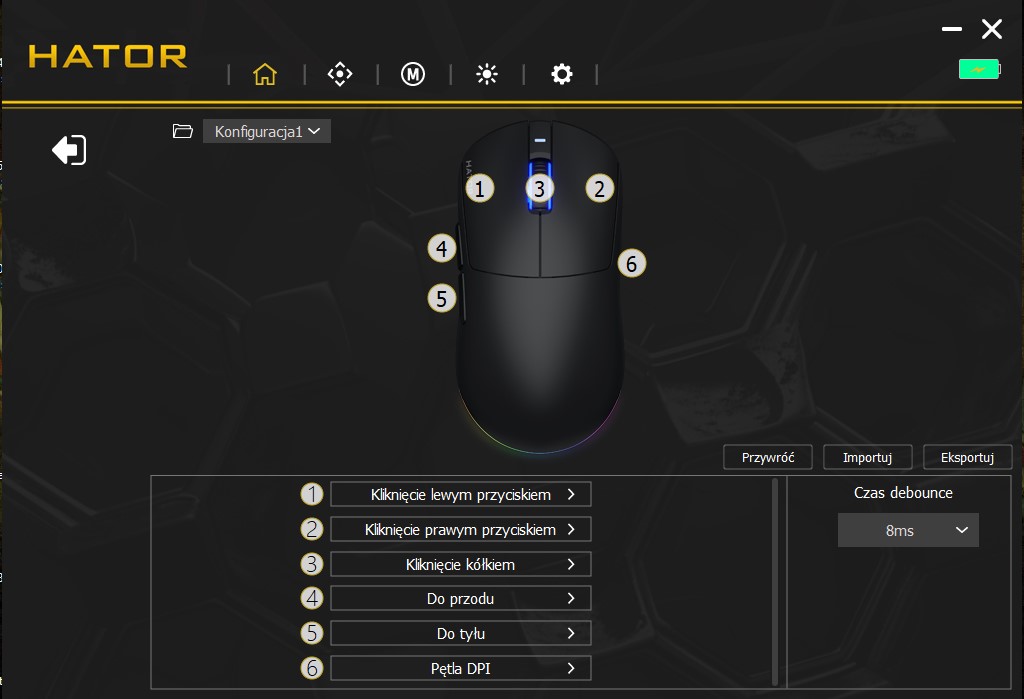Open the Home tab icon

(265, 75)
